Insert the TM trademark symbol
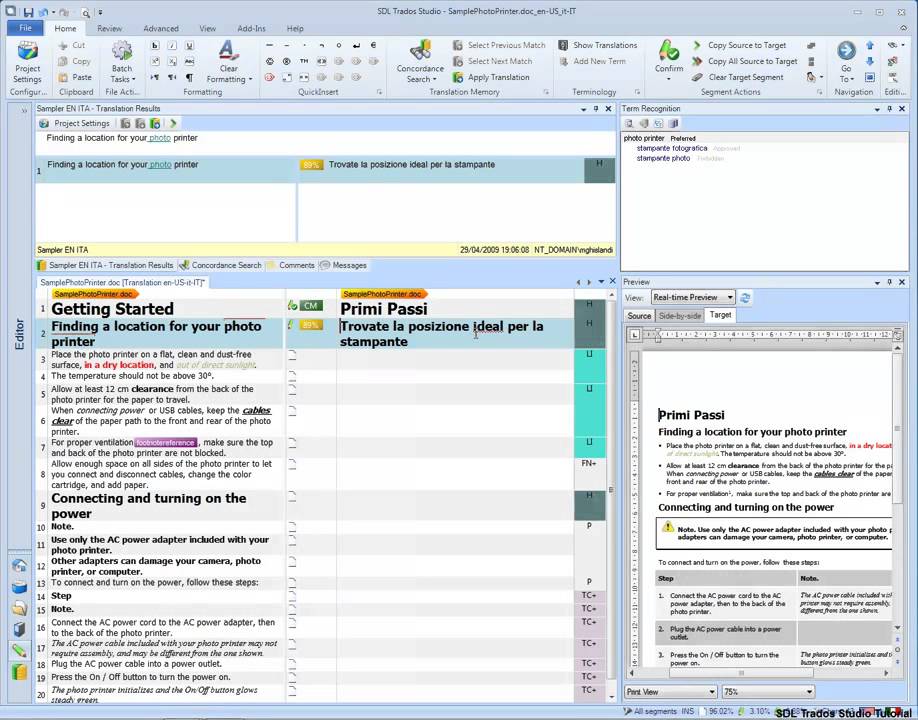The image size is (918, 720). [x=304, y=61]
